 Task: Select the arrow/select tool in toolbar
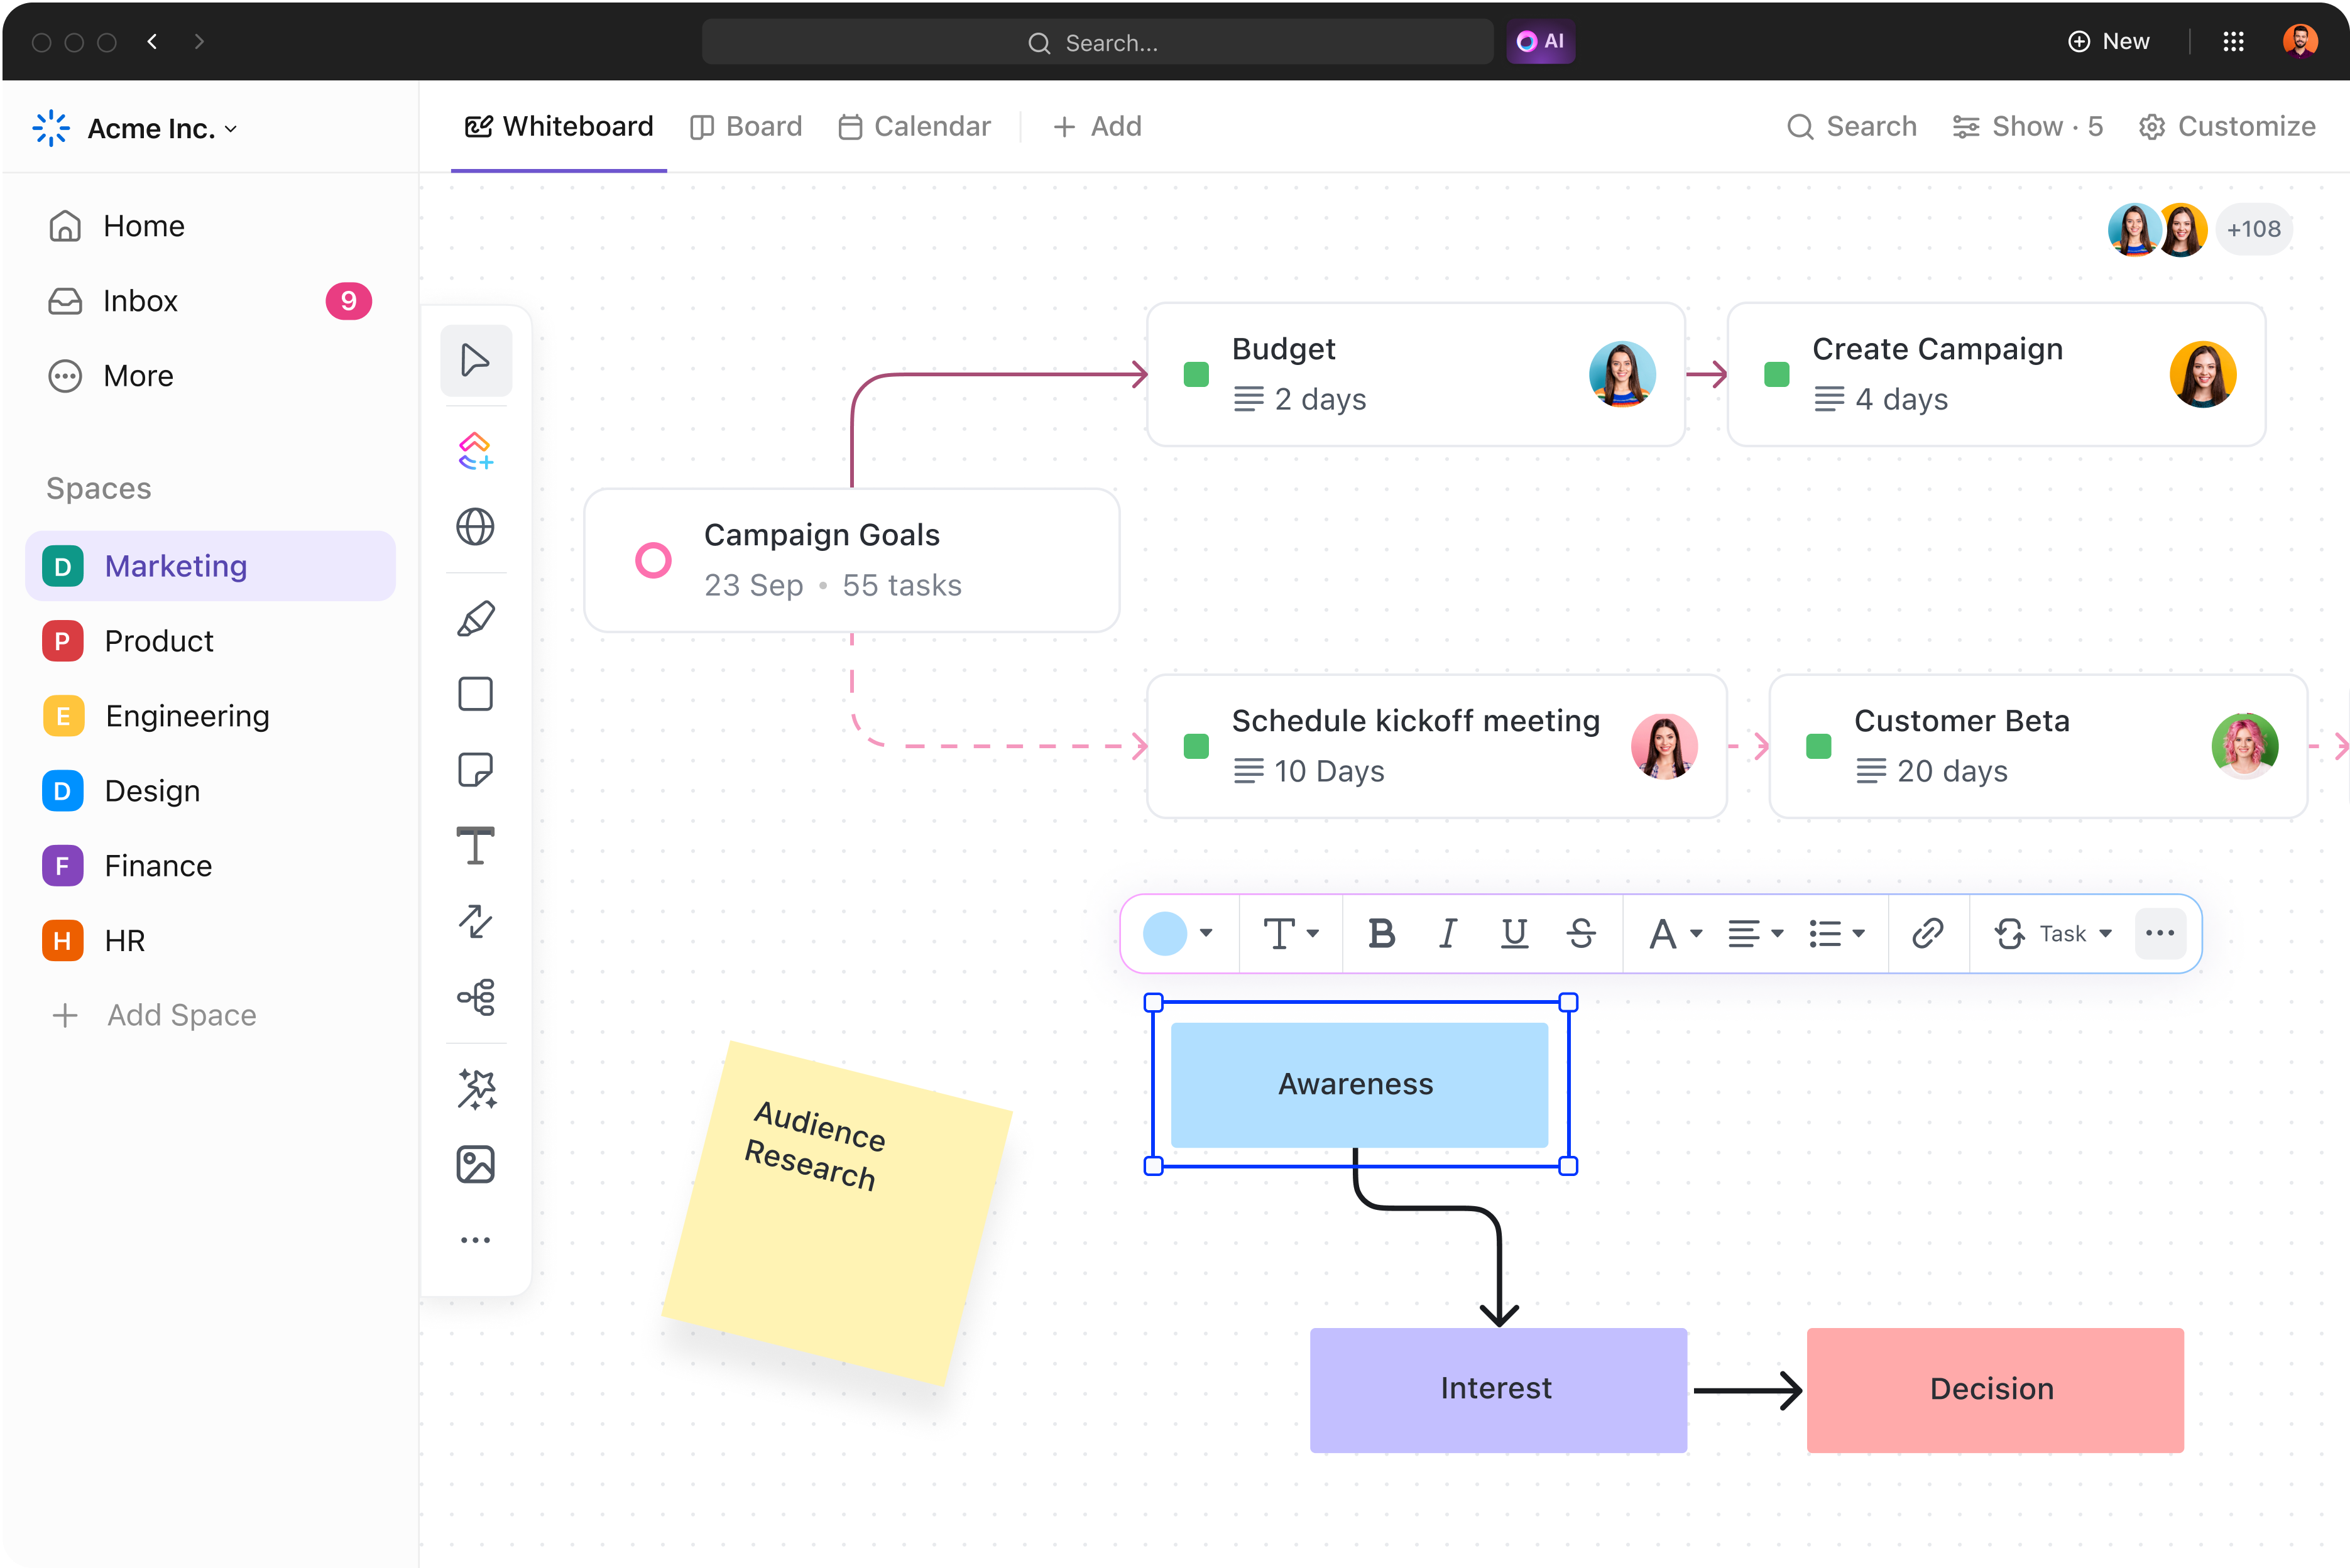(476, 361)
